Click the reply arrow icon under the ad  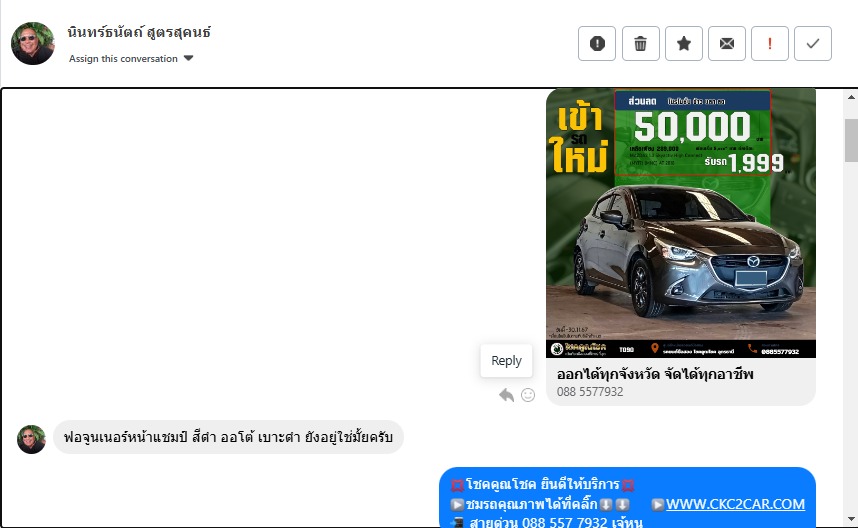[506, 394]
